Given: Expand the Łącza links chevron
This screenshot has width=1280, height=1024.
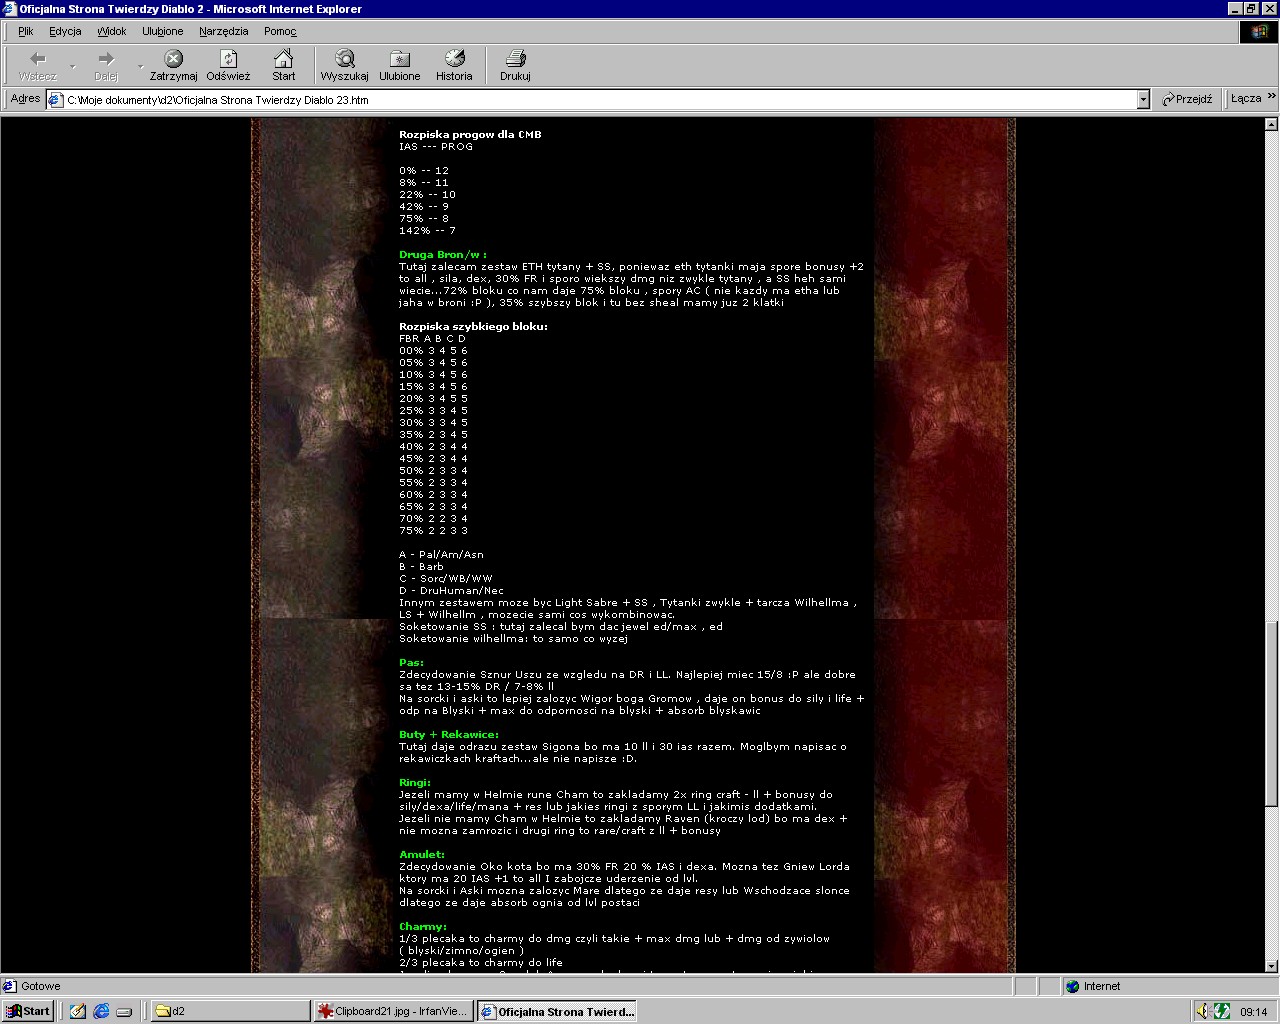Looking at the screenshot, I should click(x=1271, y=98).
